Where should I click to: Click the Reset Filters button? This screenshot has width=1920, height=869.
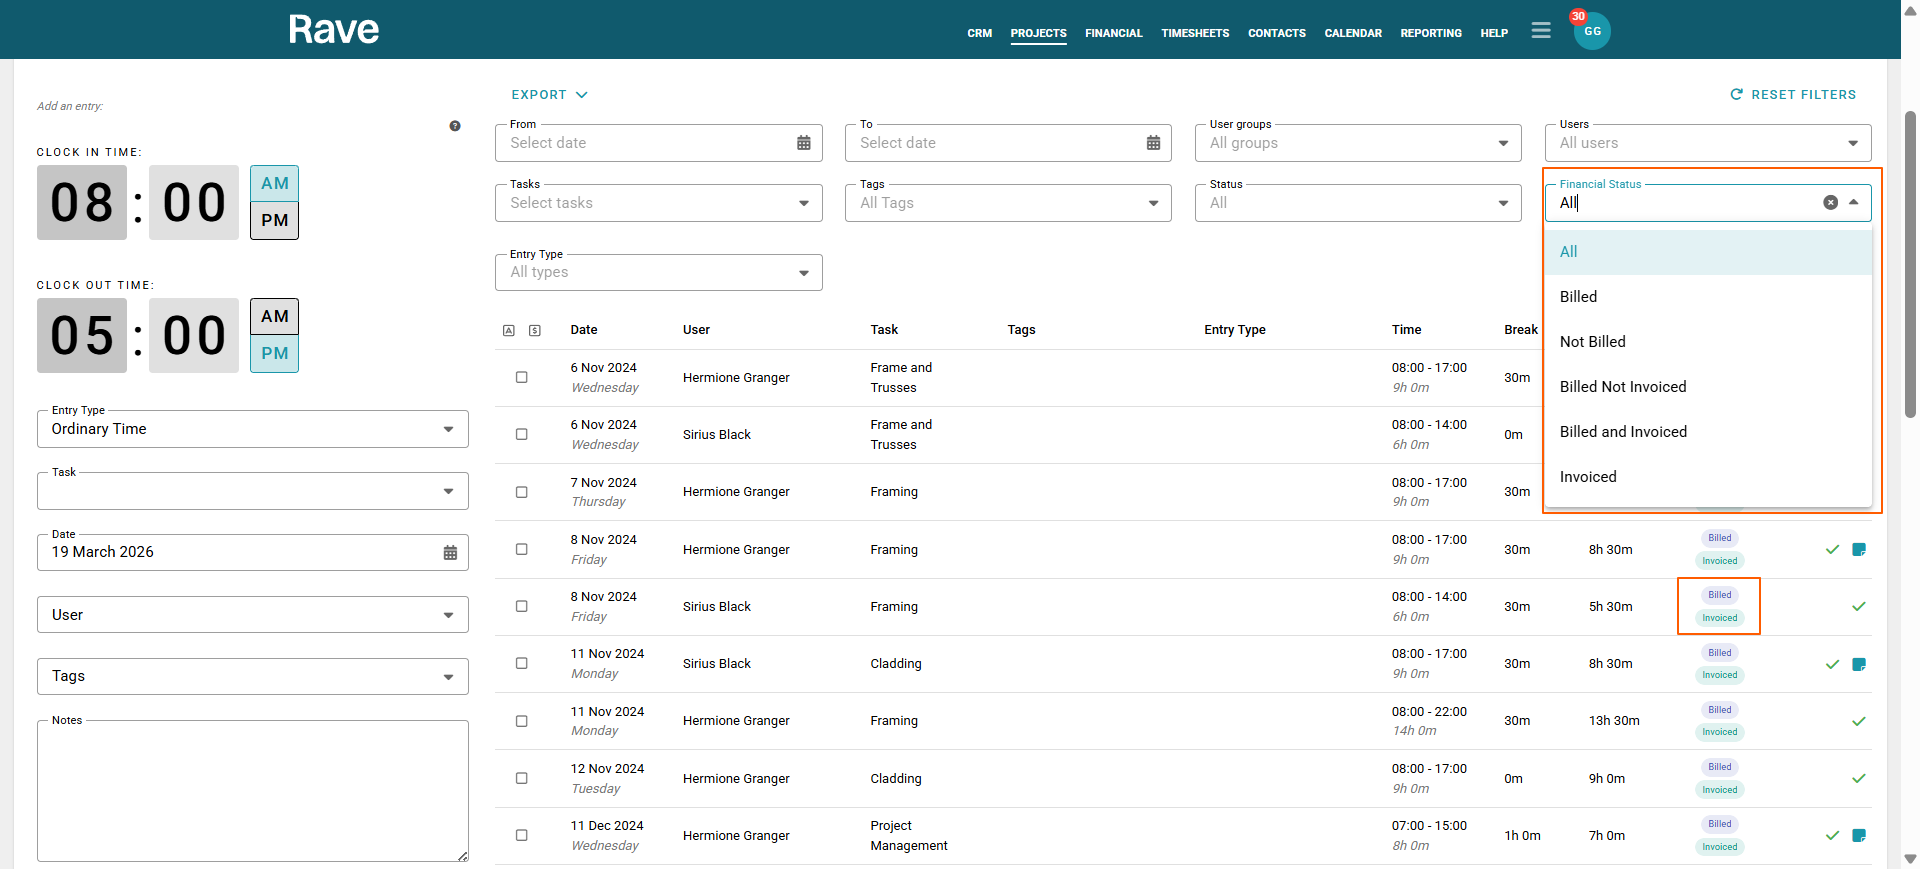[x=1793, y=94]
